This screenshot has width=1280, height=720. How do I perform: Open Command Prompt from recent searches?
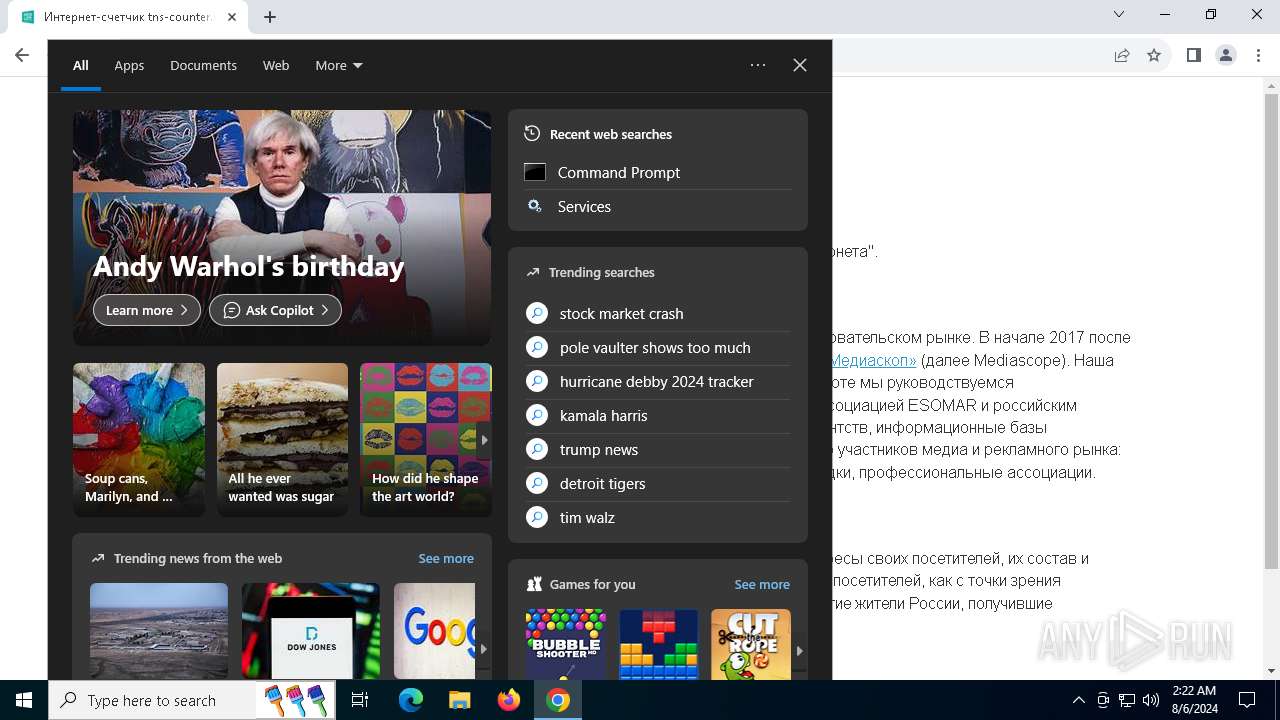[x=658, y=172]
